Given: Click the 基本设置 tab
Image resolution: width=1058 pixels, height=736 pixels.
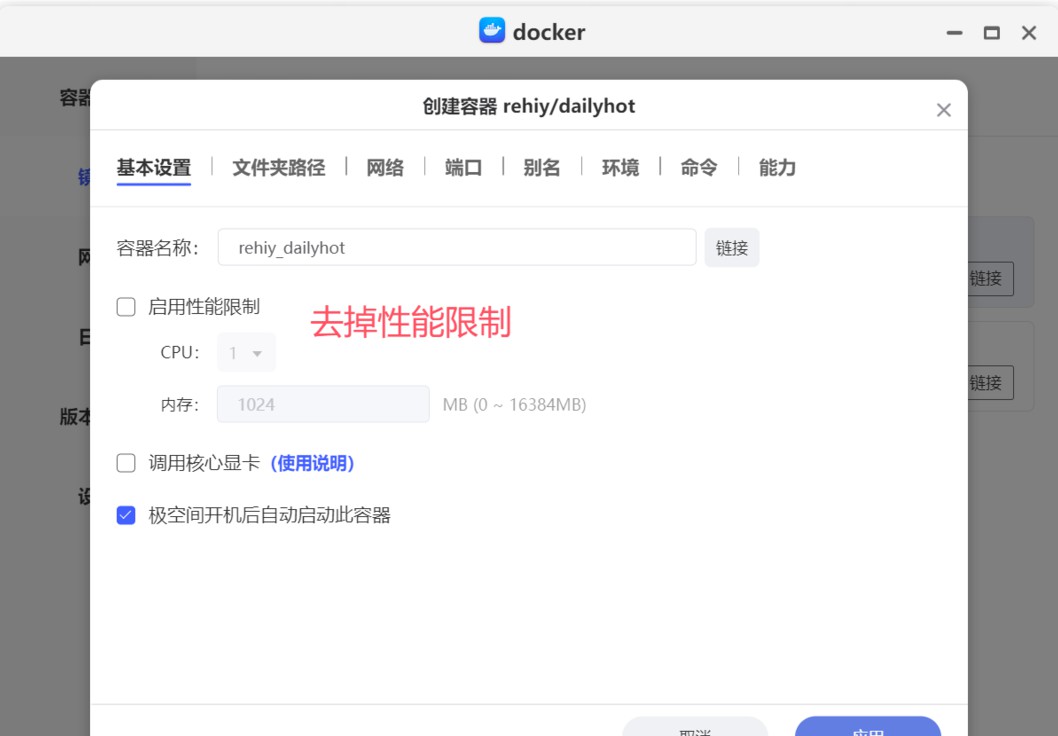Looking at the screenshot, I should (x=154, y=167).
